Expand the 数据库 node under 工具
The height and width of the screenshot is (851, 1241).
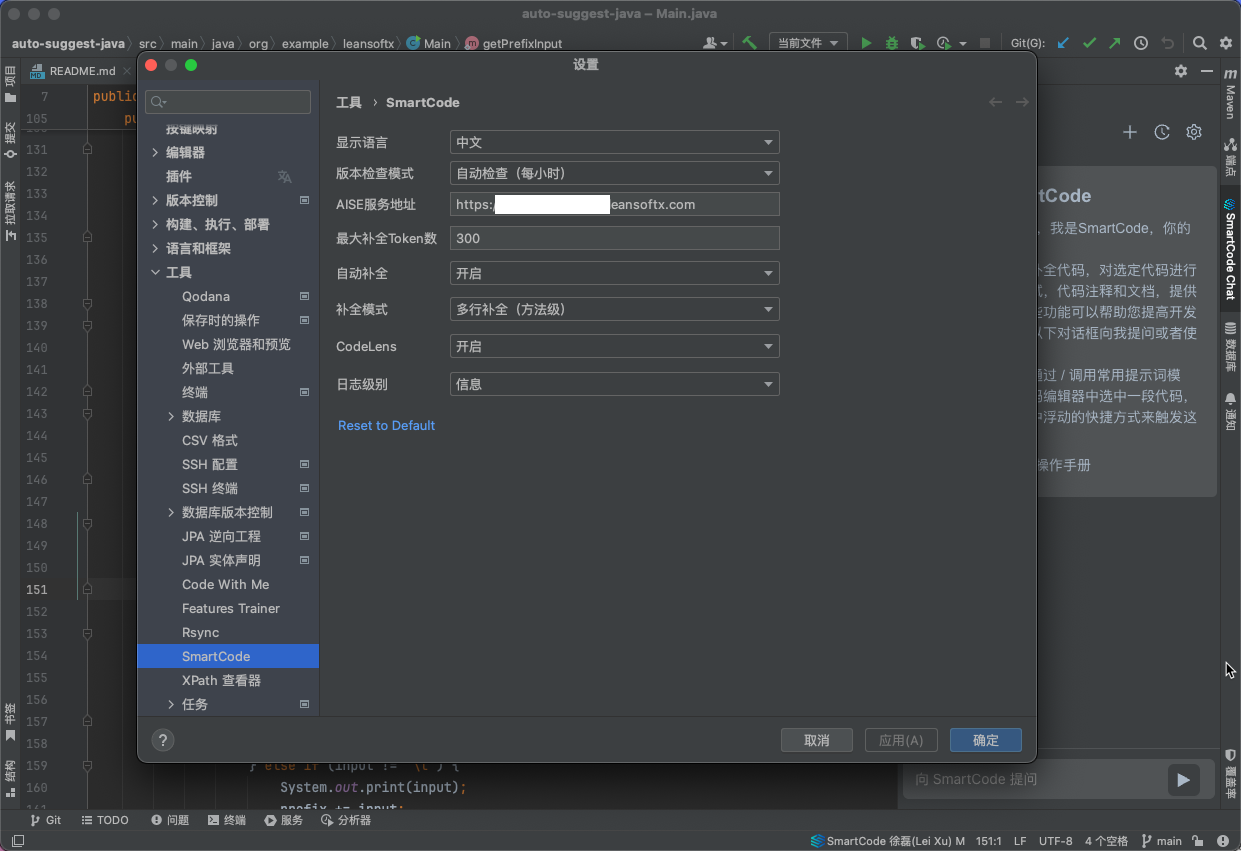[171, 416]
